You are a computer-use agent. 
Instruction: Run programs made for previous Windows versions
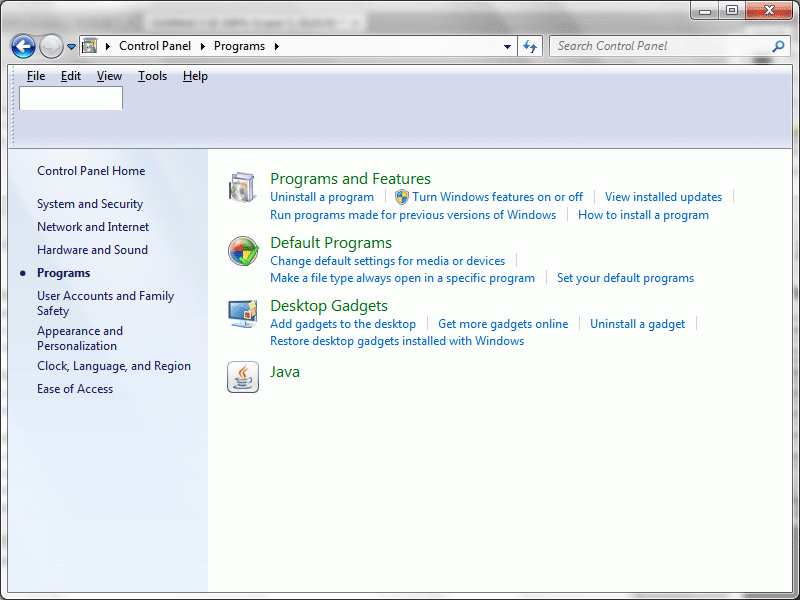(x=413, y=215)
